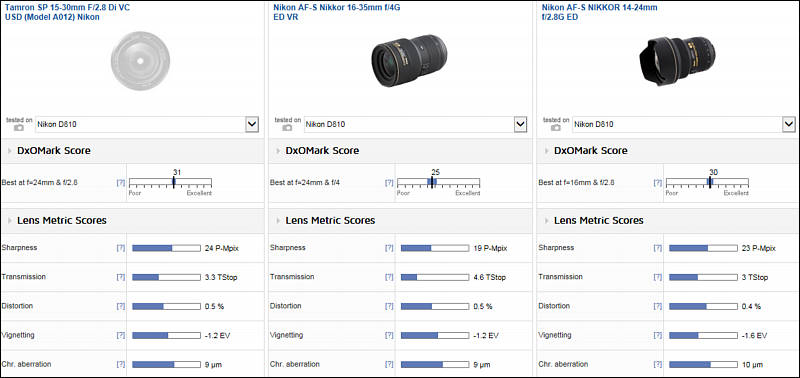Click Distortion help [?] in Nikon 16-35mm column
800x378 pixels.
(x=389, y=306)
